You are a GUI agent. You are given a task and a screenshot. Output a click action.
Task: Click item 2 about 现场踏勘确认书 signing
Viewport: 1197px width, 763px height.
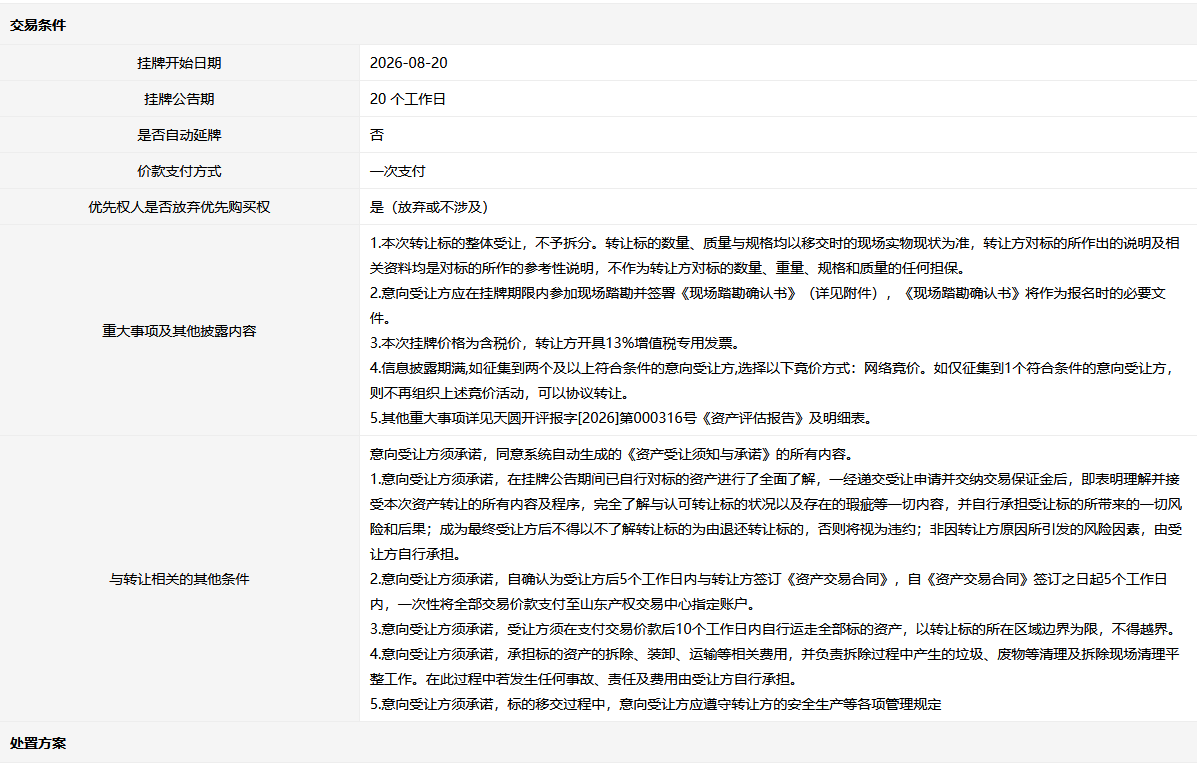(768, 306)
